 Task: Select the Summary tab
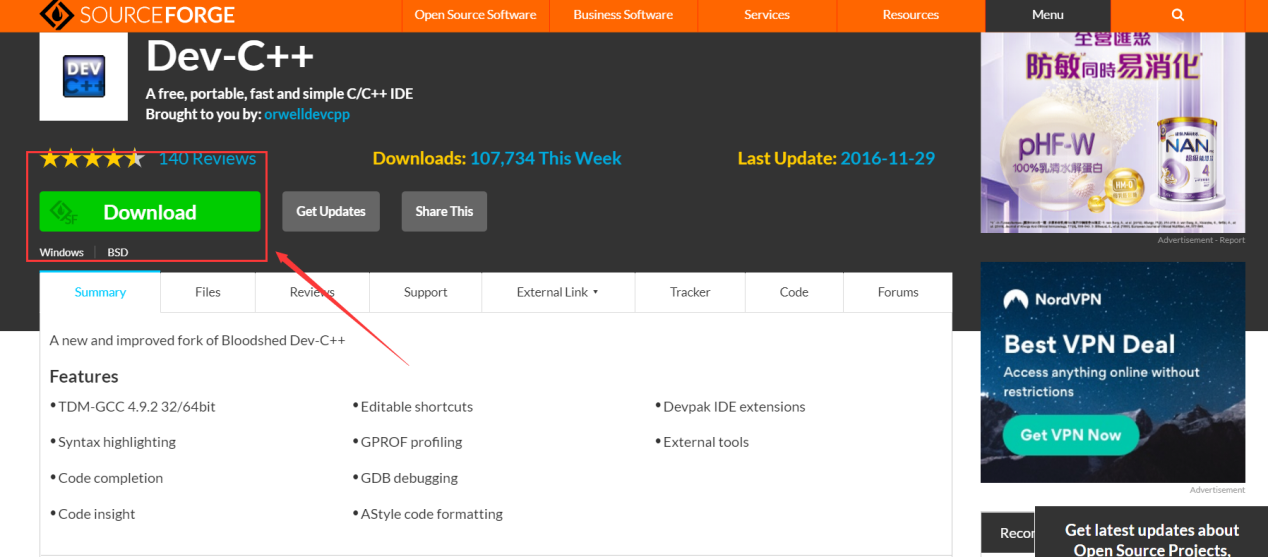(x=100, y=292)
